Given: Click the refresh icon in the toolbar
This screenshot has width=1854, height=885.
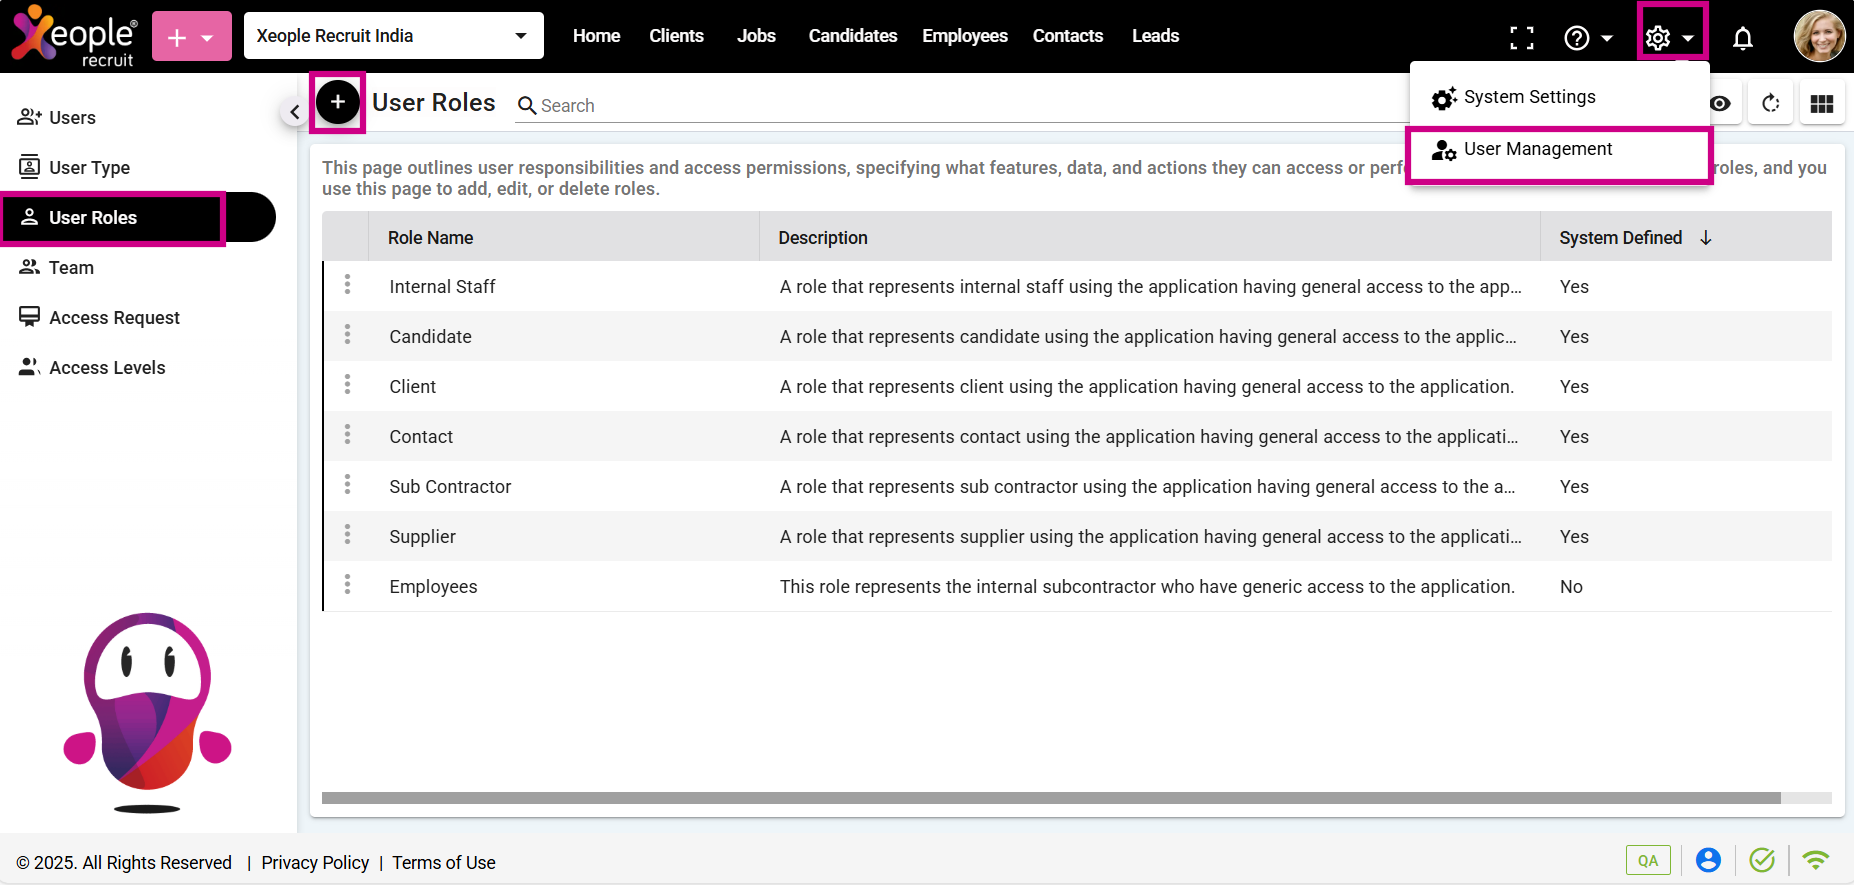Looking at the screenshot, I should click(x=1770, y=104).
